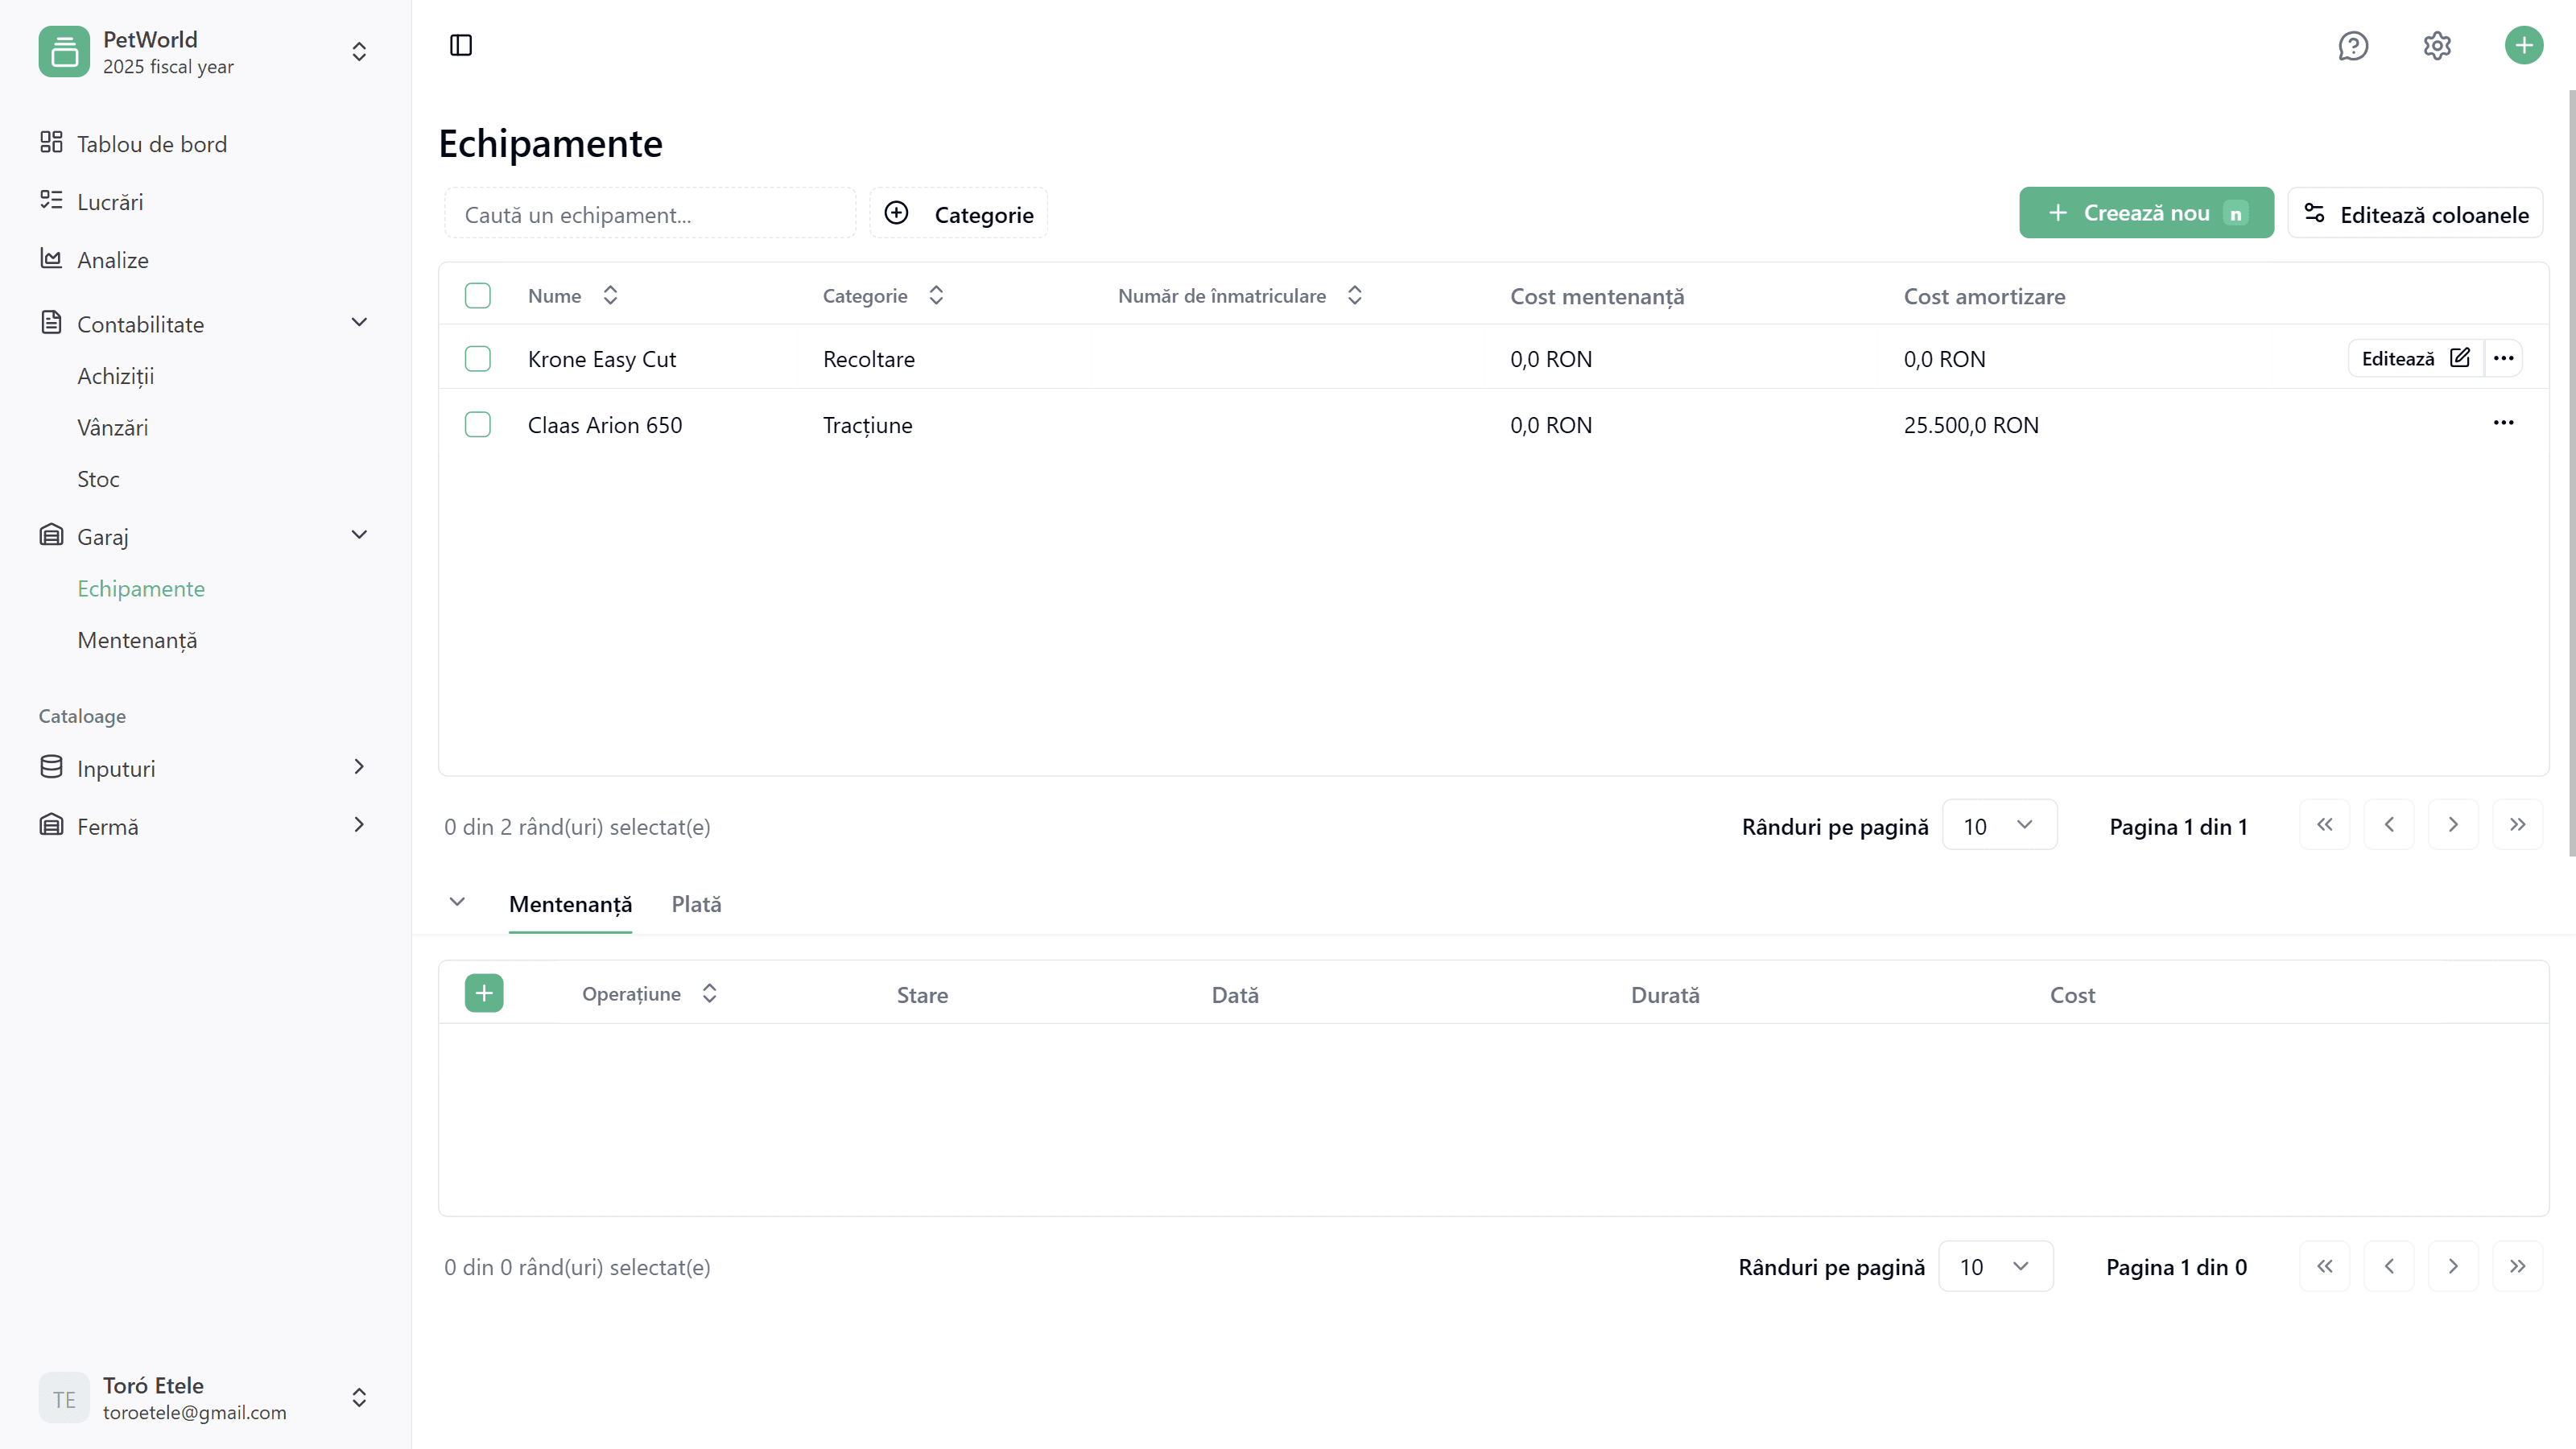Click Tablou de bord dashboard icon
Viewport: 2576px width, 1449px height.
51,143
